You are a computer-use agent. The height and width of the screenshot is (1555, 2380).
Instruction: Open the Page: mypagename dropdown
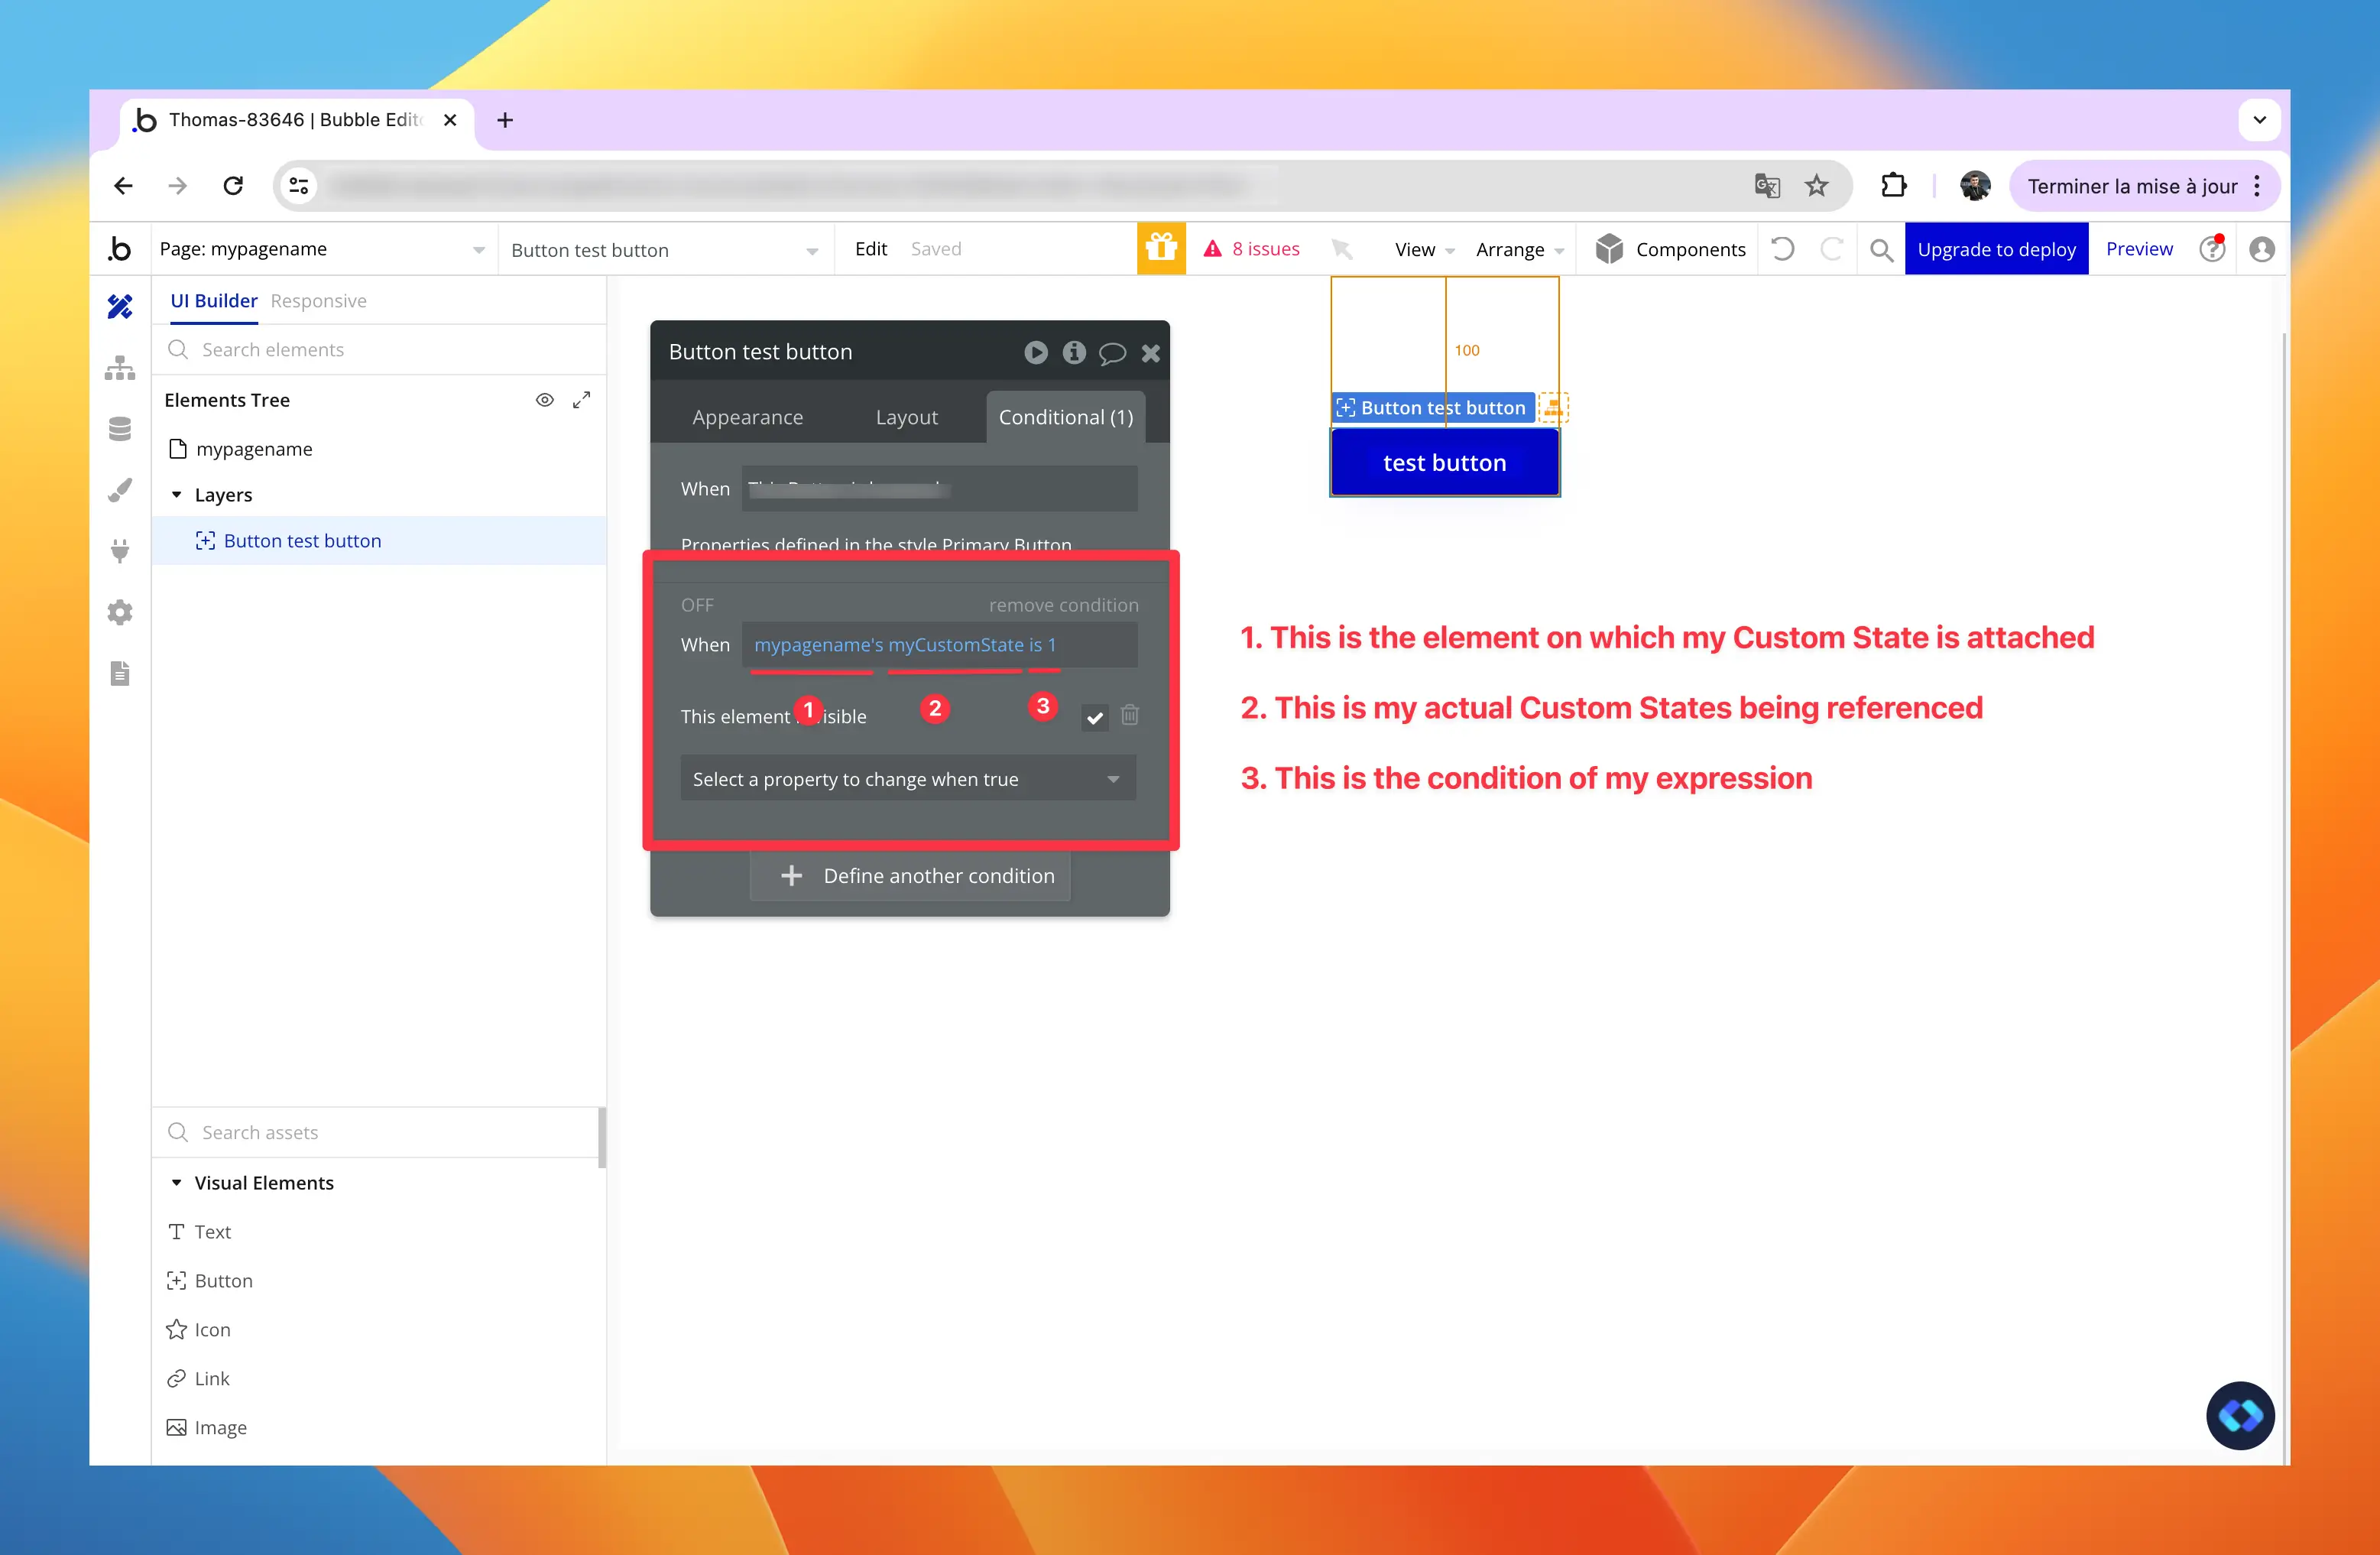point(322,249)
